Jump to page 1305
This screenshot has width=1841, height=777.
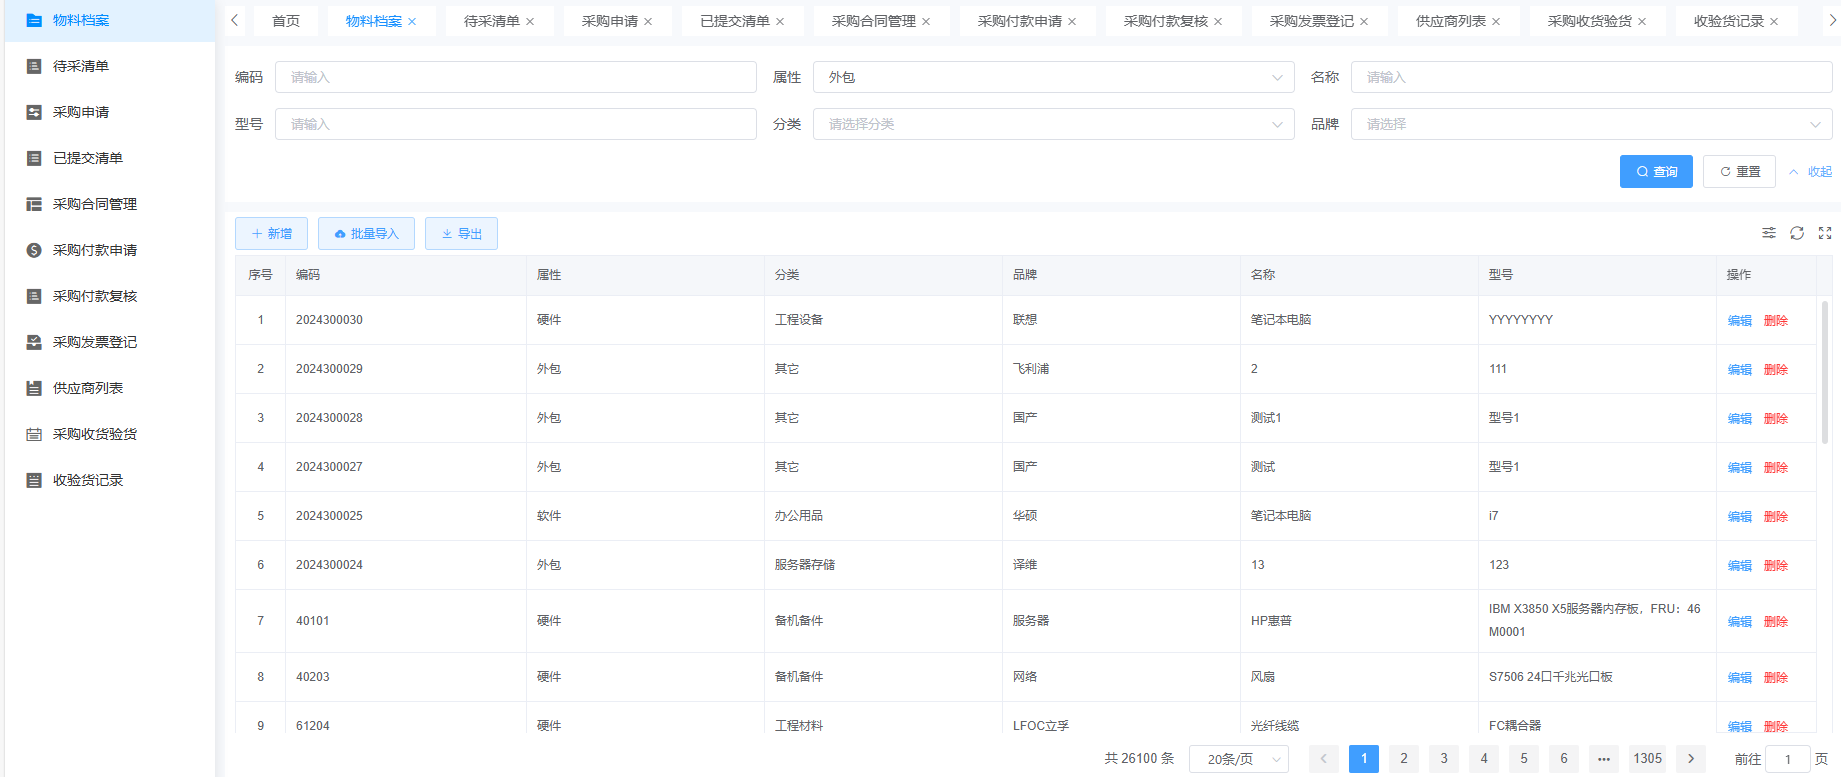coord(1647,759)
